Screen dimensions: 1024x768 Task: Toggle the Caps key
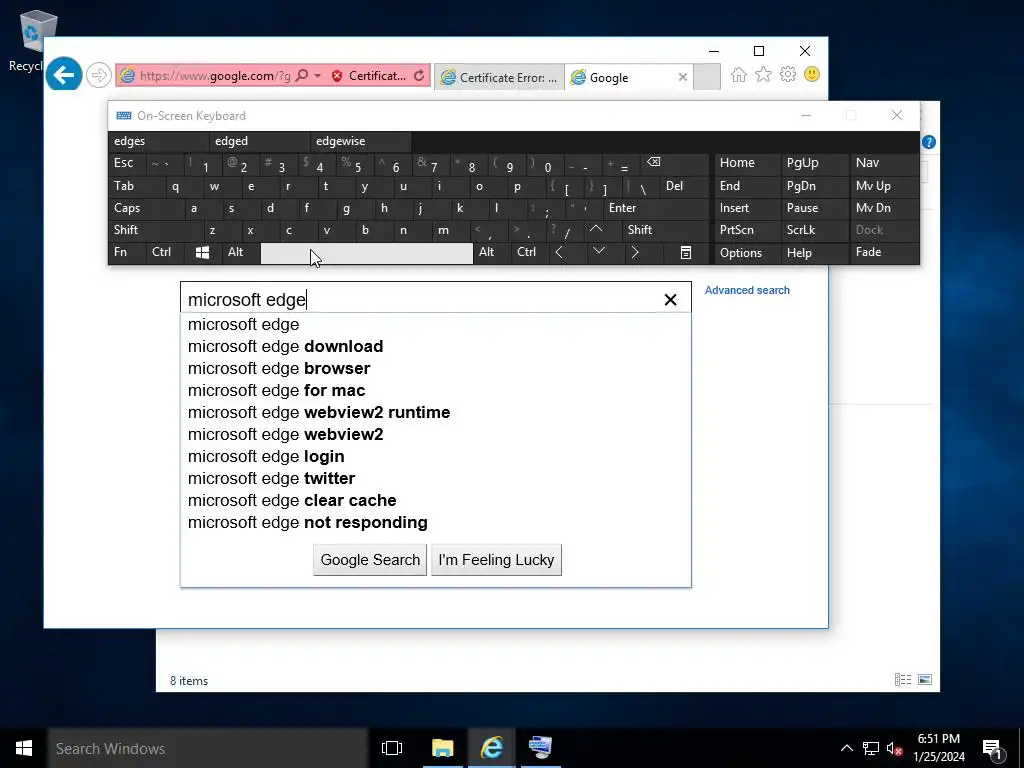pos(142,208)
